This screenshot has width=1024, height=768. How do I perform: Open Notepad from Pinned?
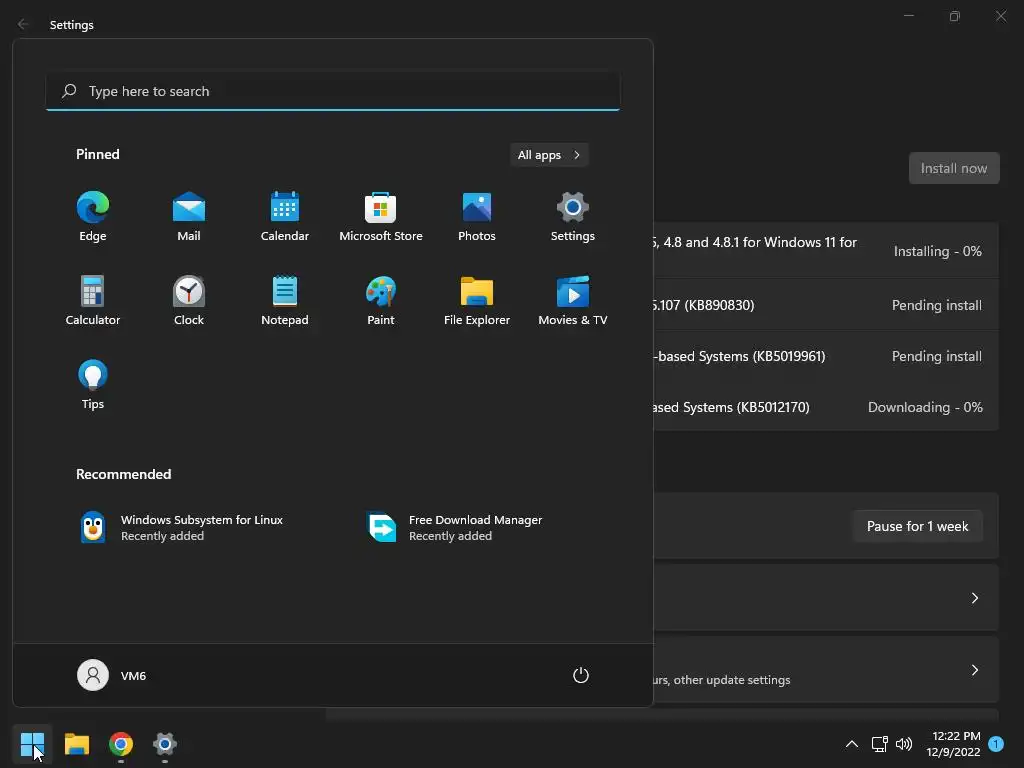285,300
